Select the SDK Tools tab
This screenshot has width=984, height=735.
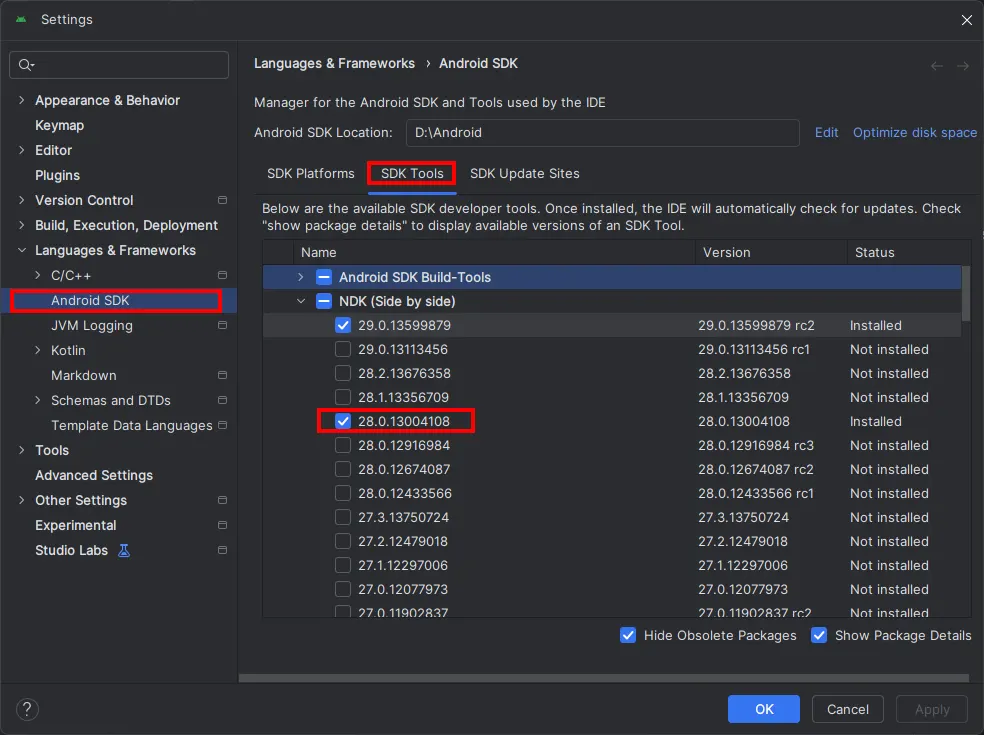412,173
